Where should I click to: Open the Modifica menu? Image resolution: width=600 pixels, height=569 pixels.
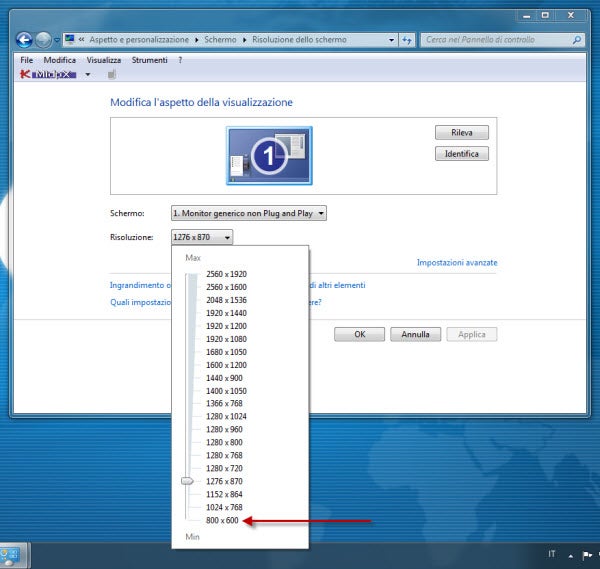coord(60,60)
